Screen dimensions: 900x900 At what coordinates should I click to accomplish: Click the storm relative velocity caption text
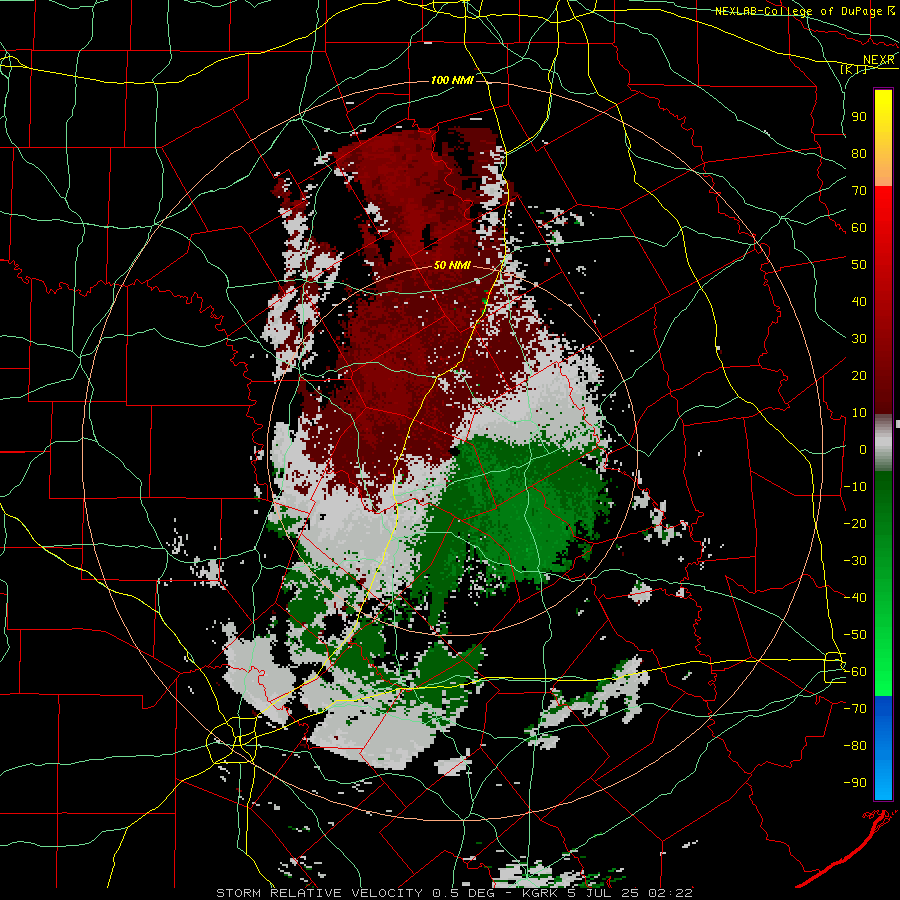[x=453, y=893]
